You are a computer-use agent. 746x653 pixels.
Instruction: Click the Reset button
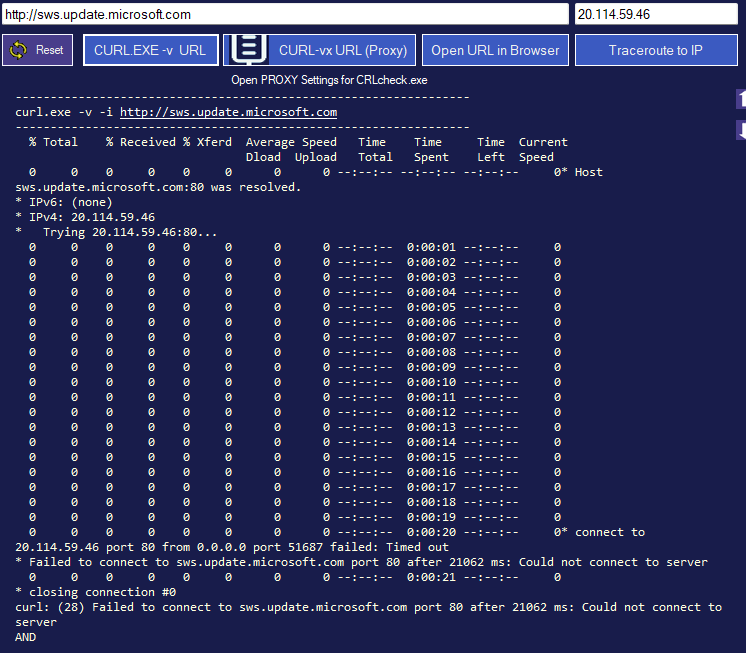pos(38,50)
